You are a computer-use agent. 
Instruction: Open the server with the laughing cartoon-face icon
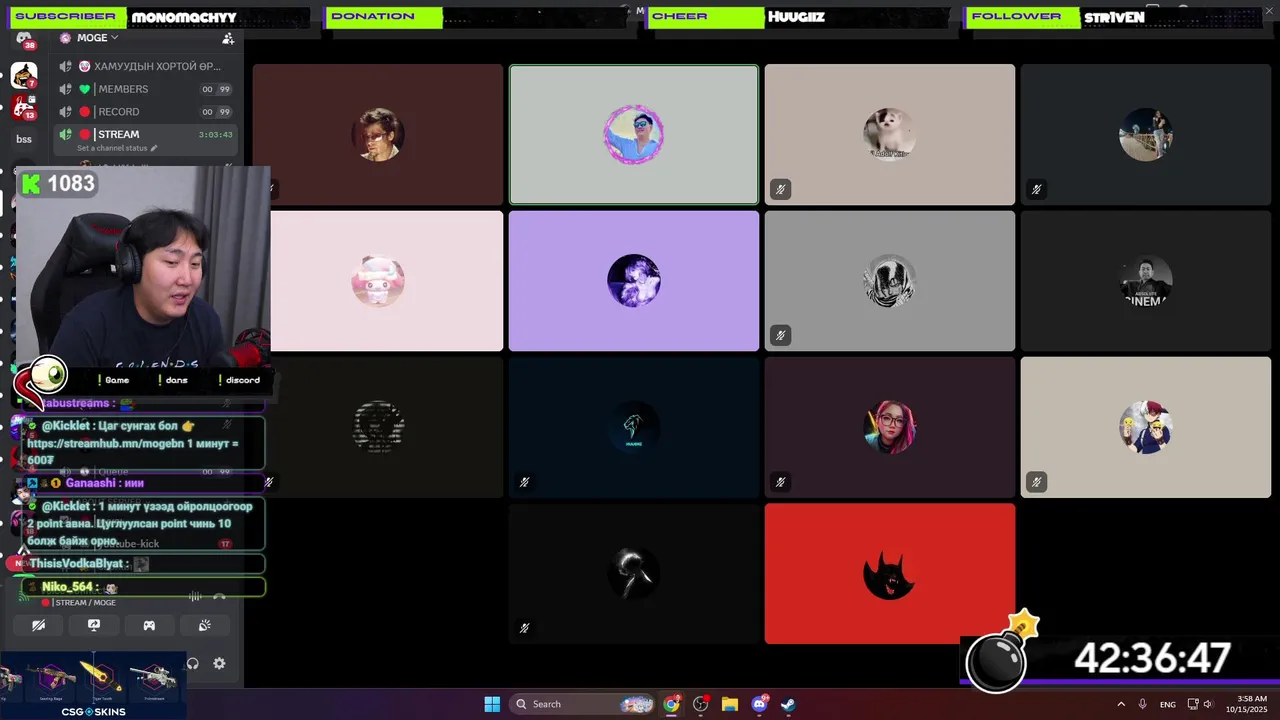(24, 75)
